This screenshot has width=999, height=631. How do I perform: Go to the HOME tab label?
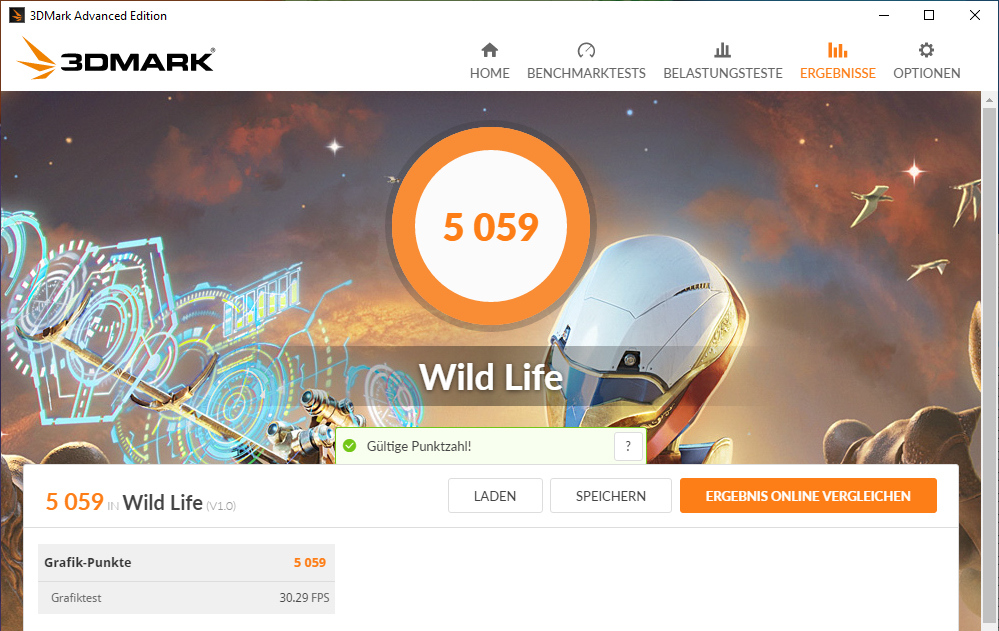click(489, 73)
